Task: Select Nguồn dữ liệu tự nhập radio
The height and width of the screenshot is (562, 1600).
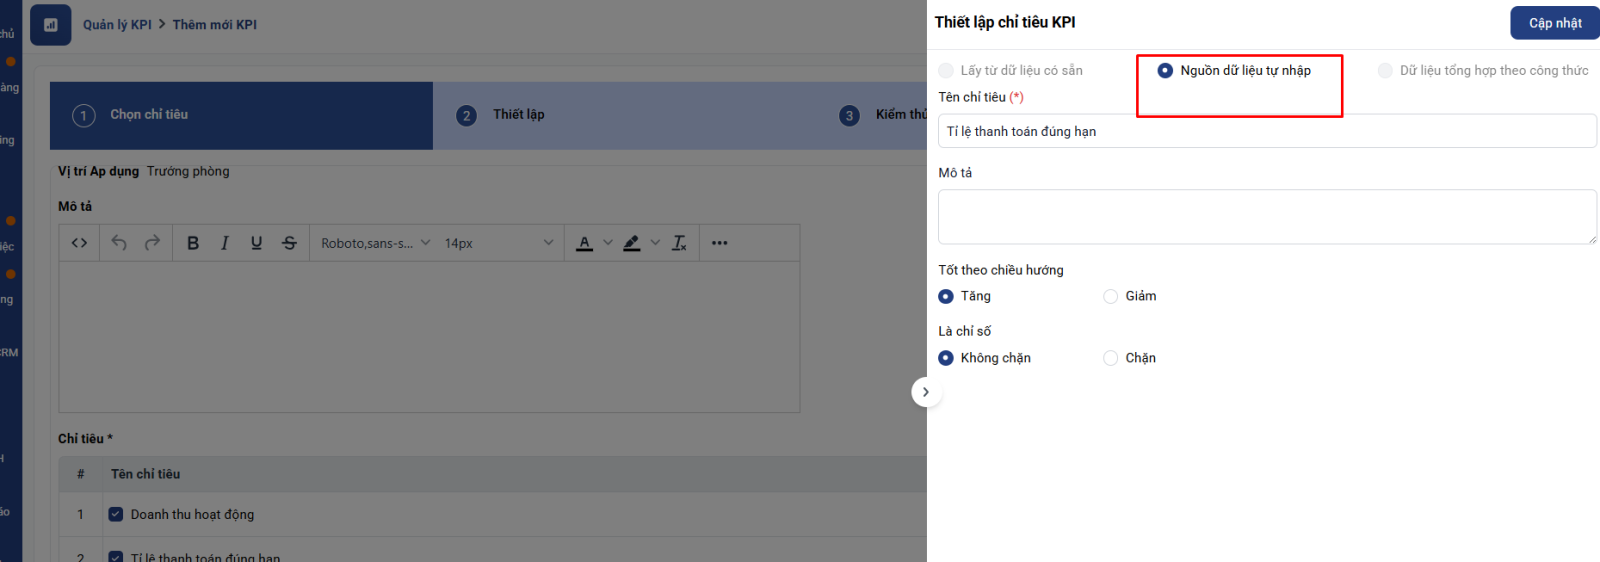Action: pyautogui.click(x=1165, y=71)
